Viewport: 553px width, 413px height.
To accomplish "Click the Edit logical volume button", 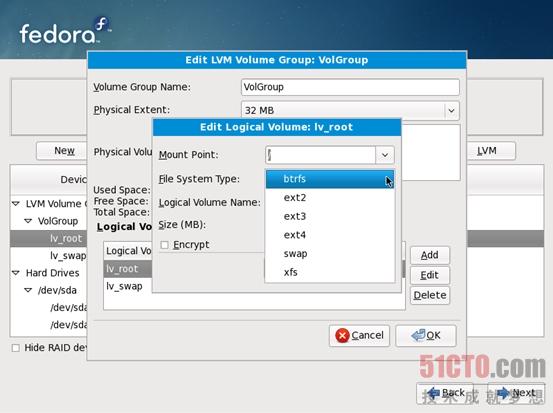I will point(430,275).
